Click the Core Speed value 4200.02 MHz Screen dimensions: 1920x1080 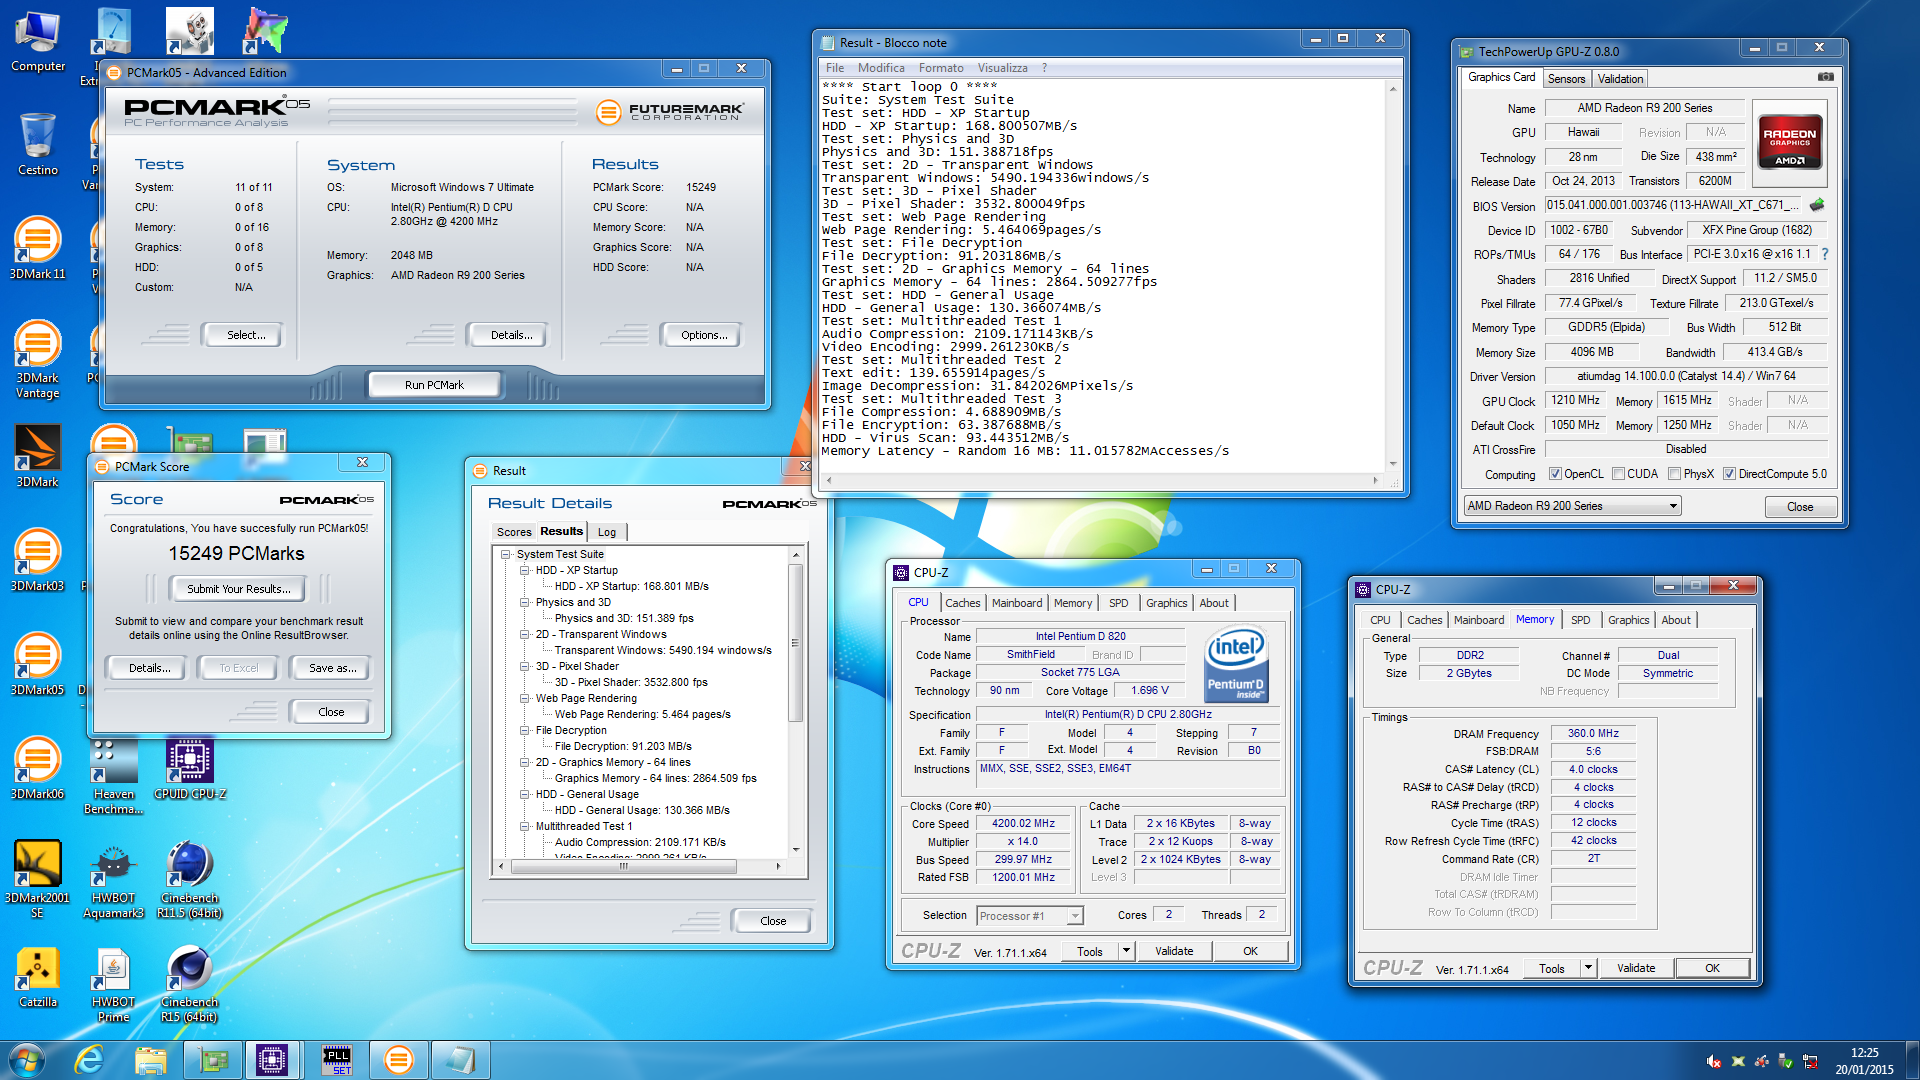point(1023,824)
